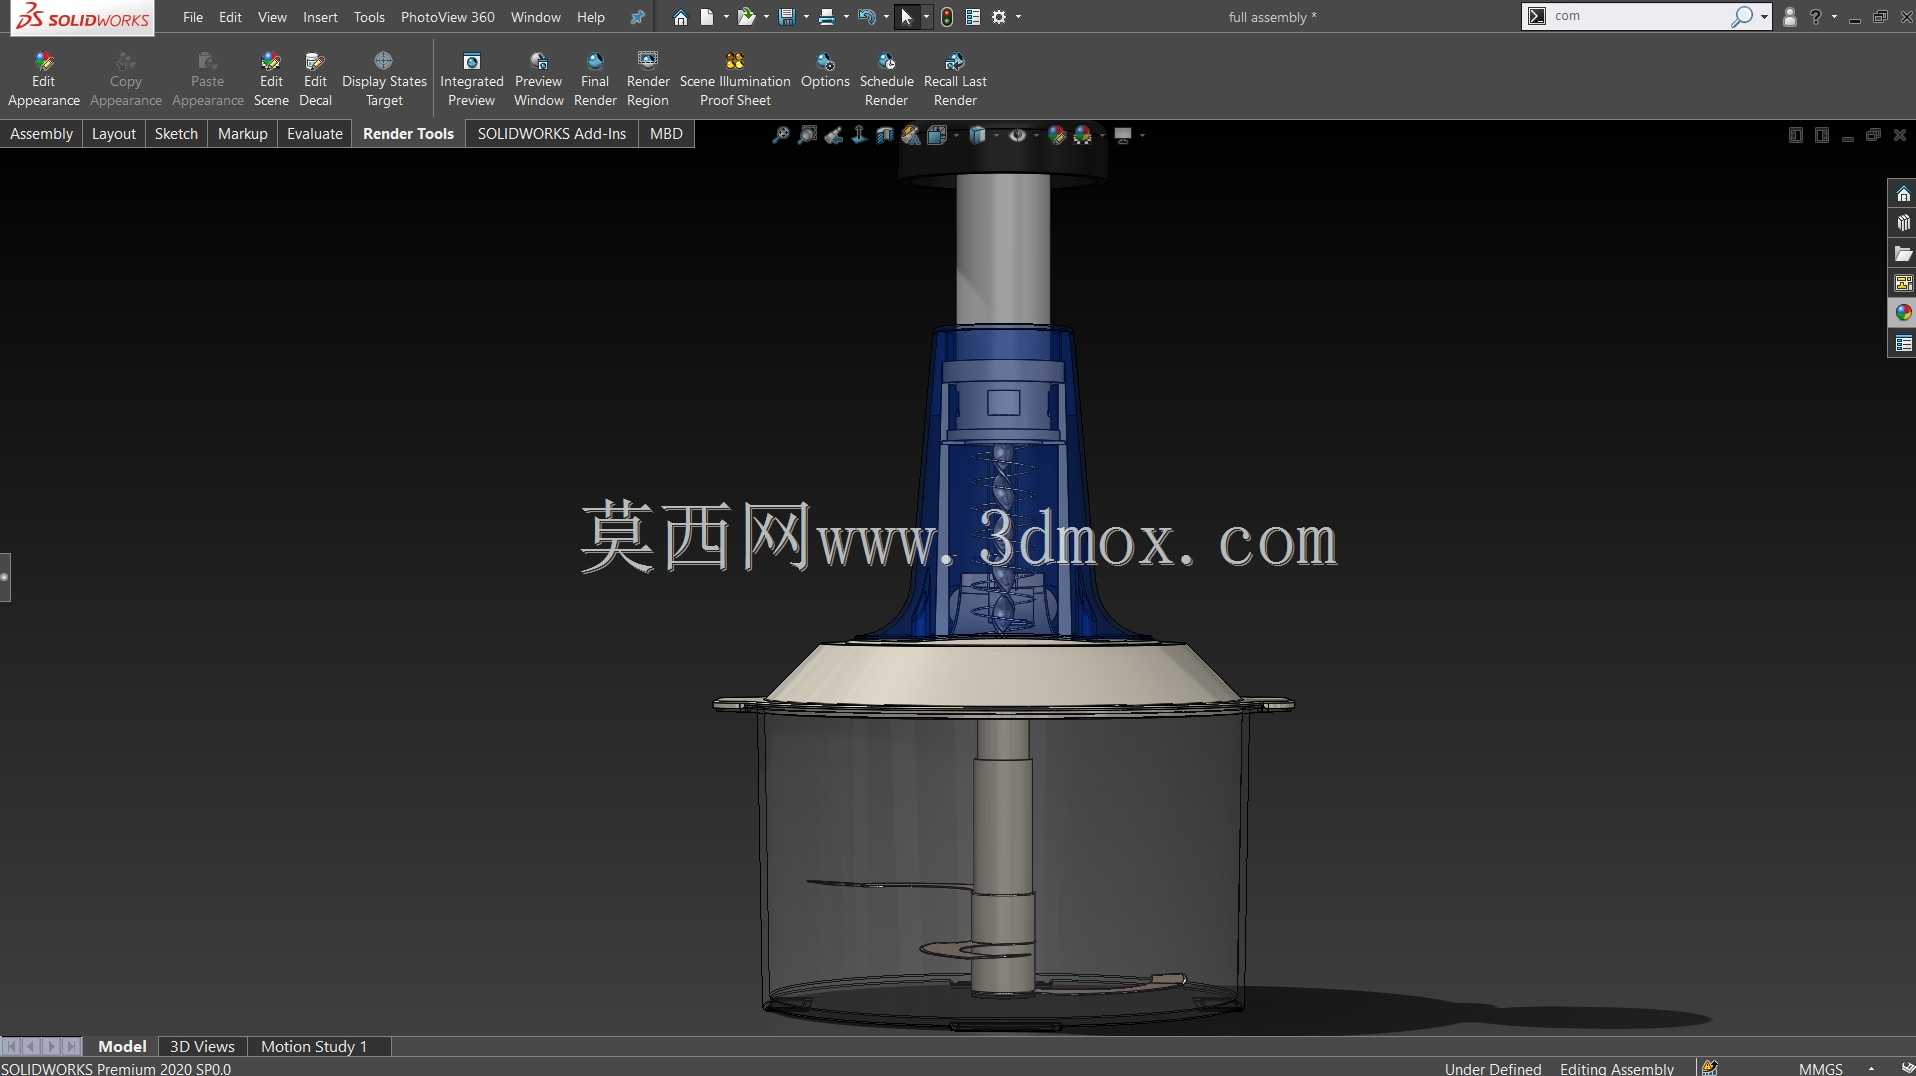Screen dimensions: 1916x1076
Task: Expand the search box dropdown arrow
Action: pos(1764,17)
